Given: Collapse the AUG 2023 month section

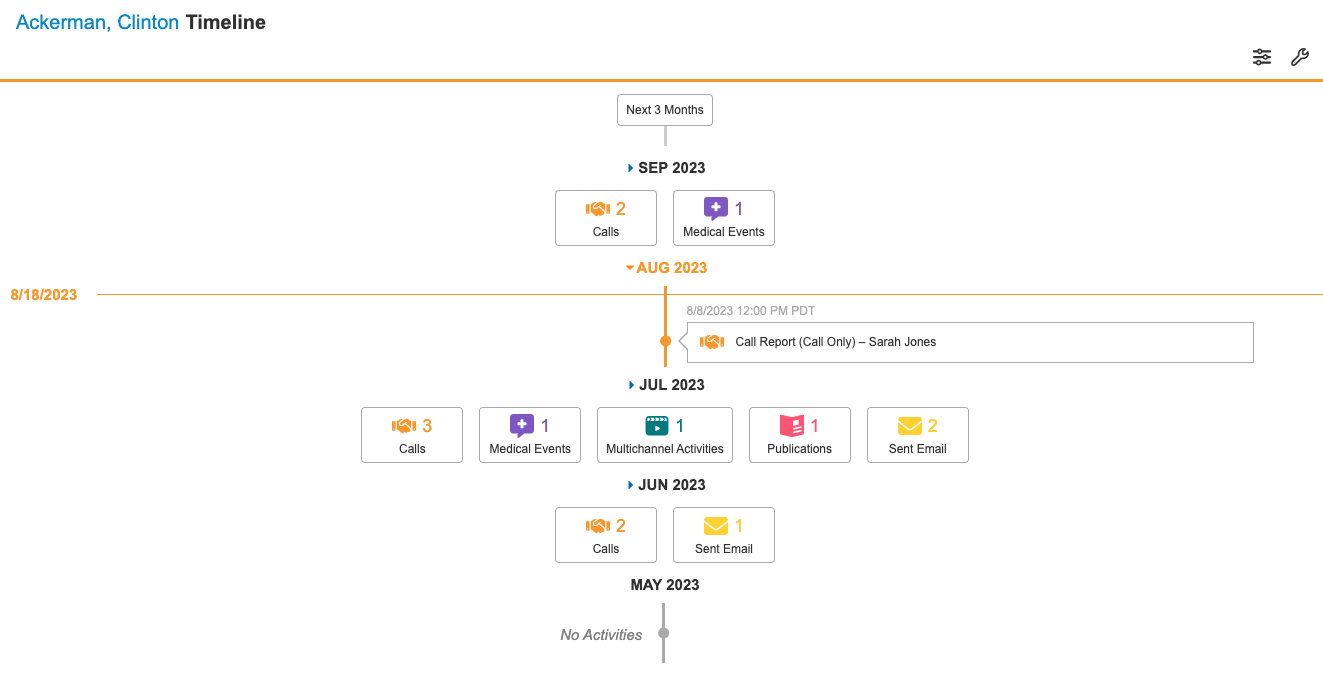Looking at the screenshot, I should (x=666, y=268).
